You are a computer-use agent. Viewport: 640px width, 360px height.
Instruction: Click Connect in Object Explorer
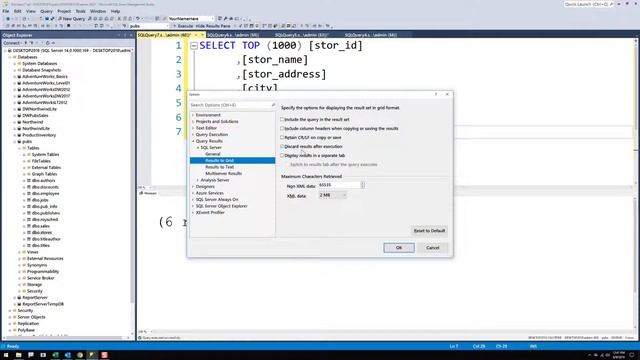pos(12,43)
